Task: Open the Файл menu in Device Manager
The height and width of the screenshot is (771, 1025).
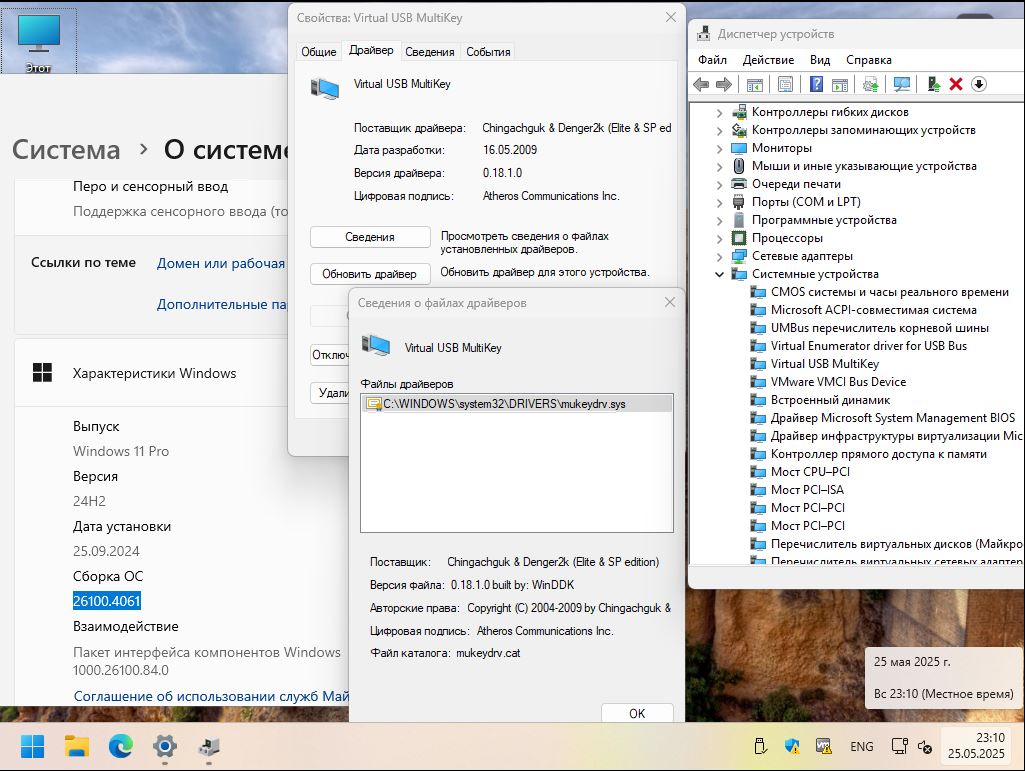Action: 712,60
